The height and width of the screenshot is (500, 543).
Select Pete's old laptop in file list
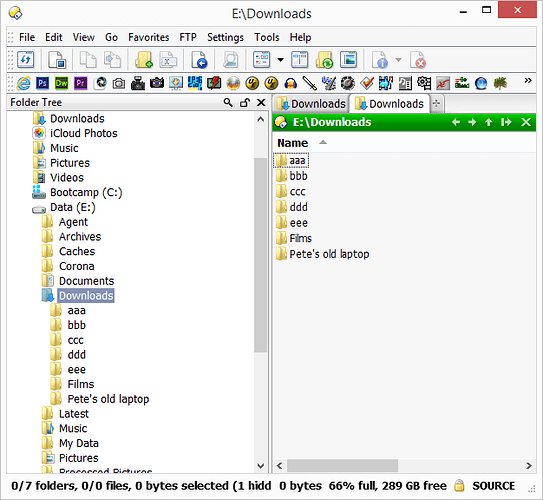pos(322,254)
